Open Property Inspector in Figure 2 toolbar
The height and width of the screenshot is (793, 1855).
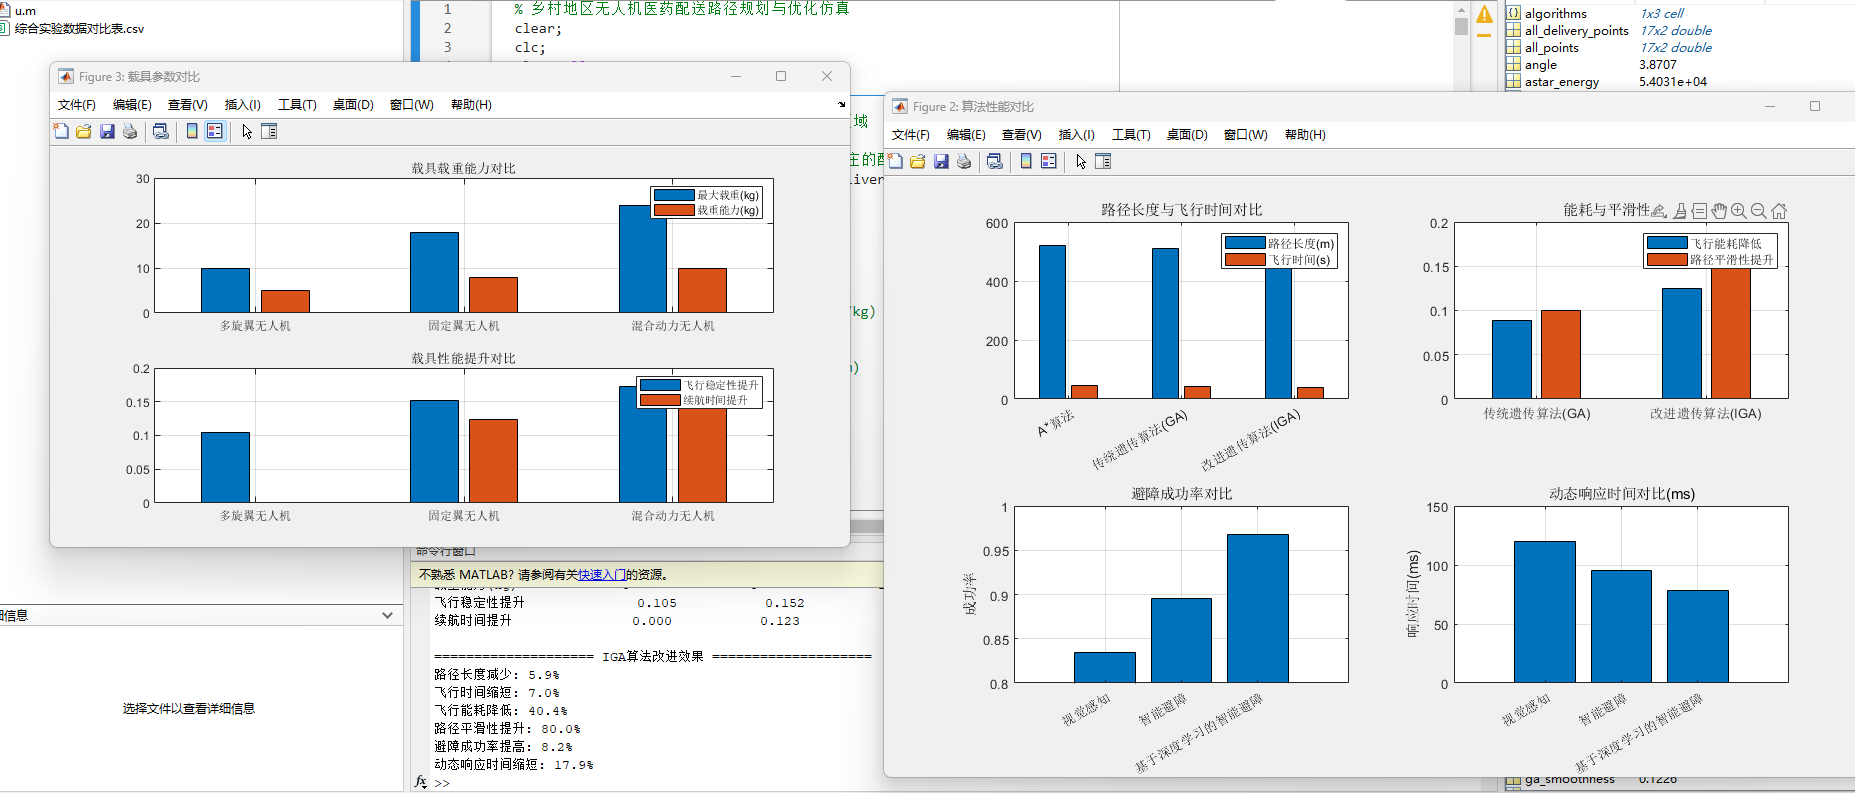click(x=1103, y=161)
